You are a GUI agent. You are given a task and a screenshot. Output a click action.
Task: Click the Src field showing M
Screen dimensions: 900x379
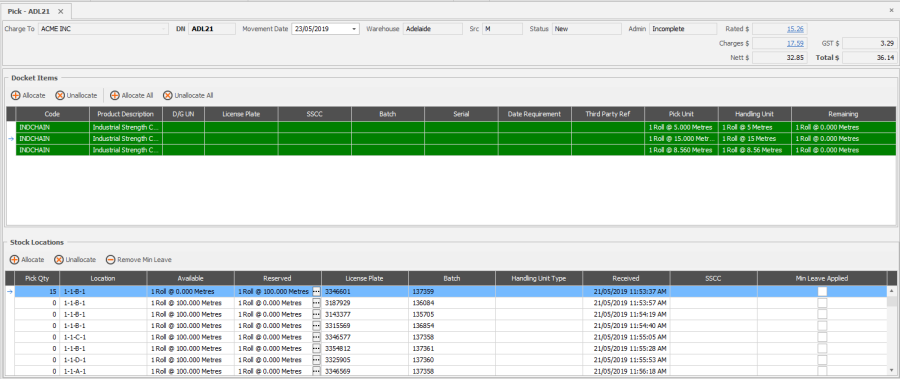point(502,29)
